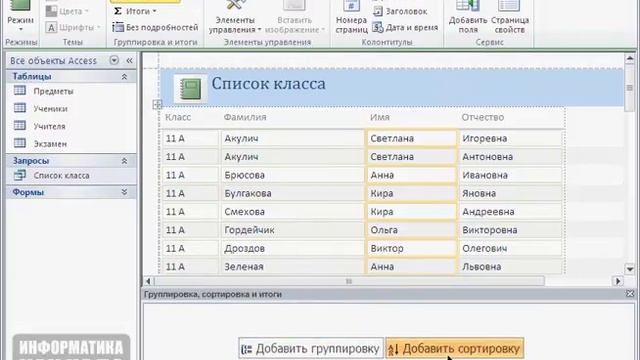640x360 pixels.
Task: Click the Андреевна patronymic cell
Action: (511, 212)
